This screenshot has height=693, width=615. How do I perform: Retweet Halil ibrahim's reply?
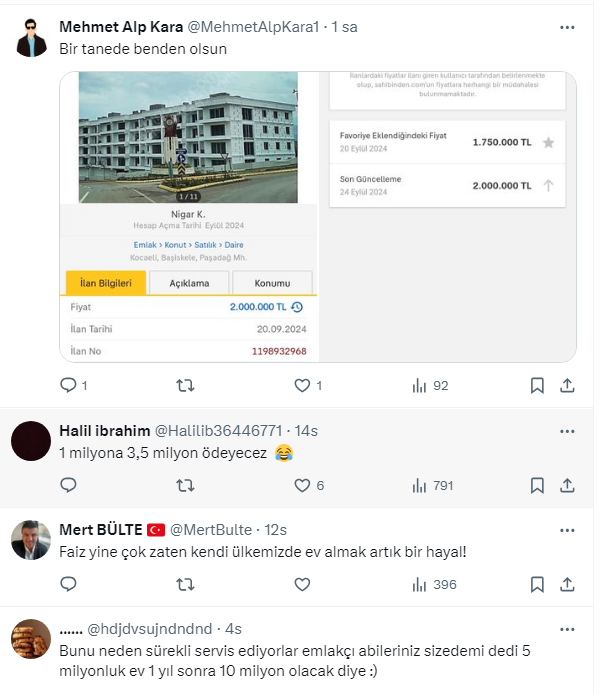pyautogui.click(x=185, y=485)
